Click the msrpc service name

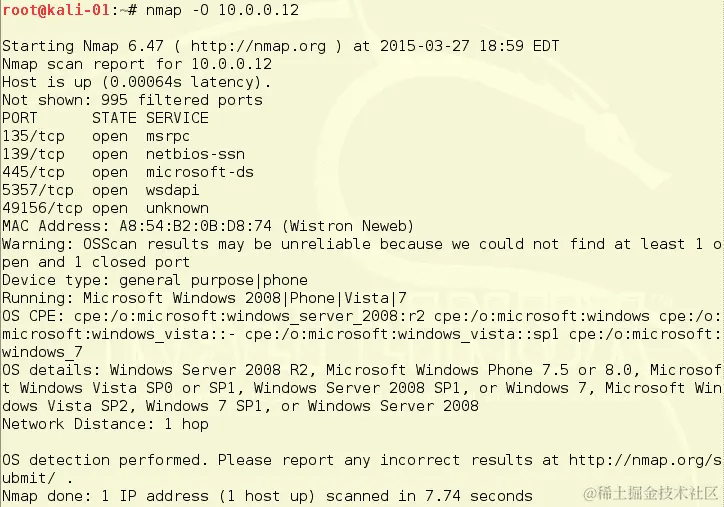coord(168,137)
